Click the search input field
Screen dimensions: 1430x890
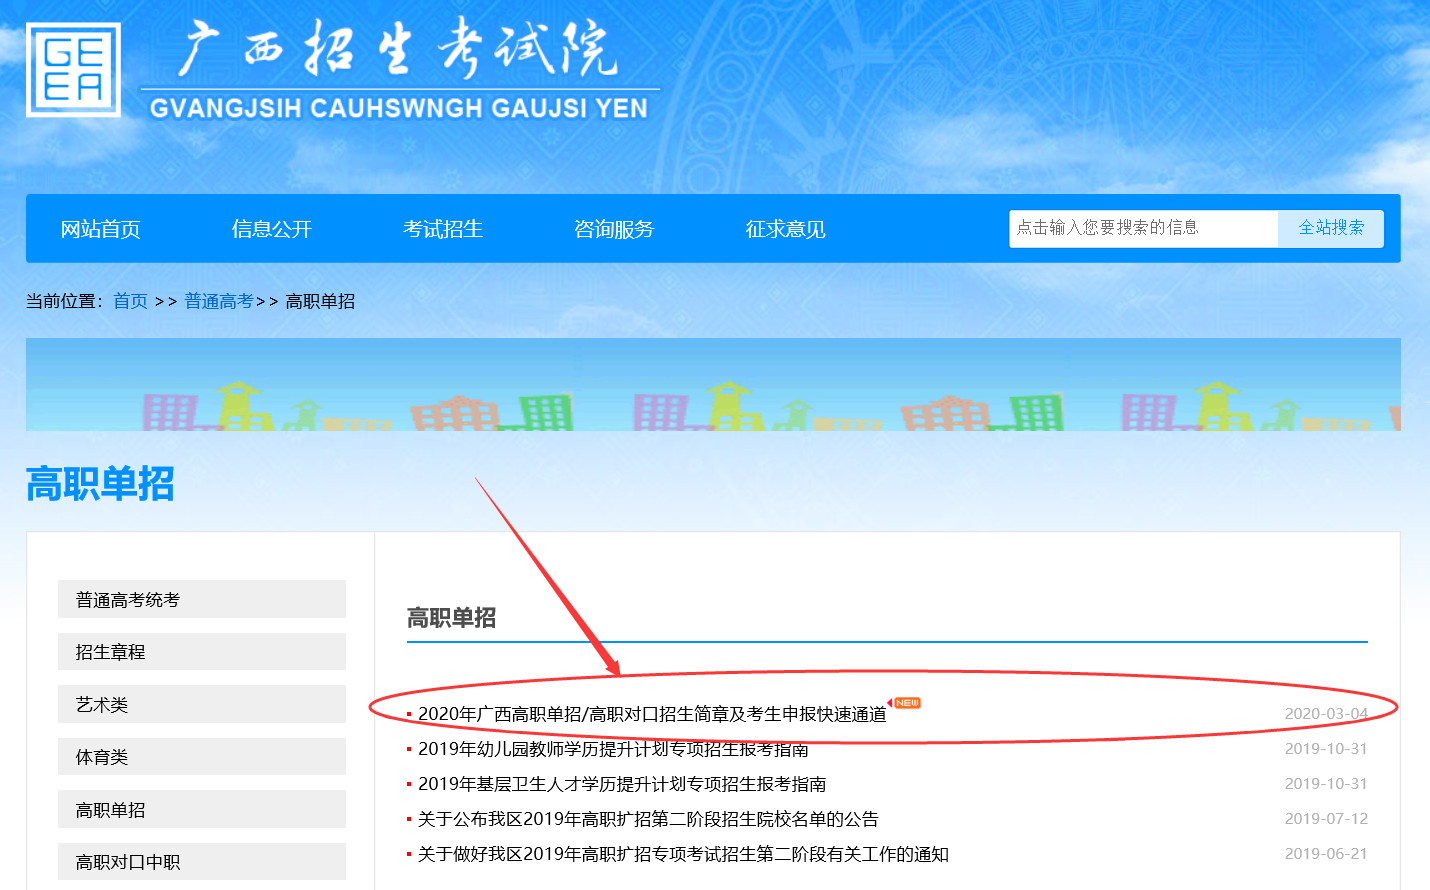click(x=1142, y=228)
